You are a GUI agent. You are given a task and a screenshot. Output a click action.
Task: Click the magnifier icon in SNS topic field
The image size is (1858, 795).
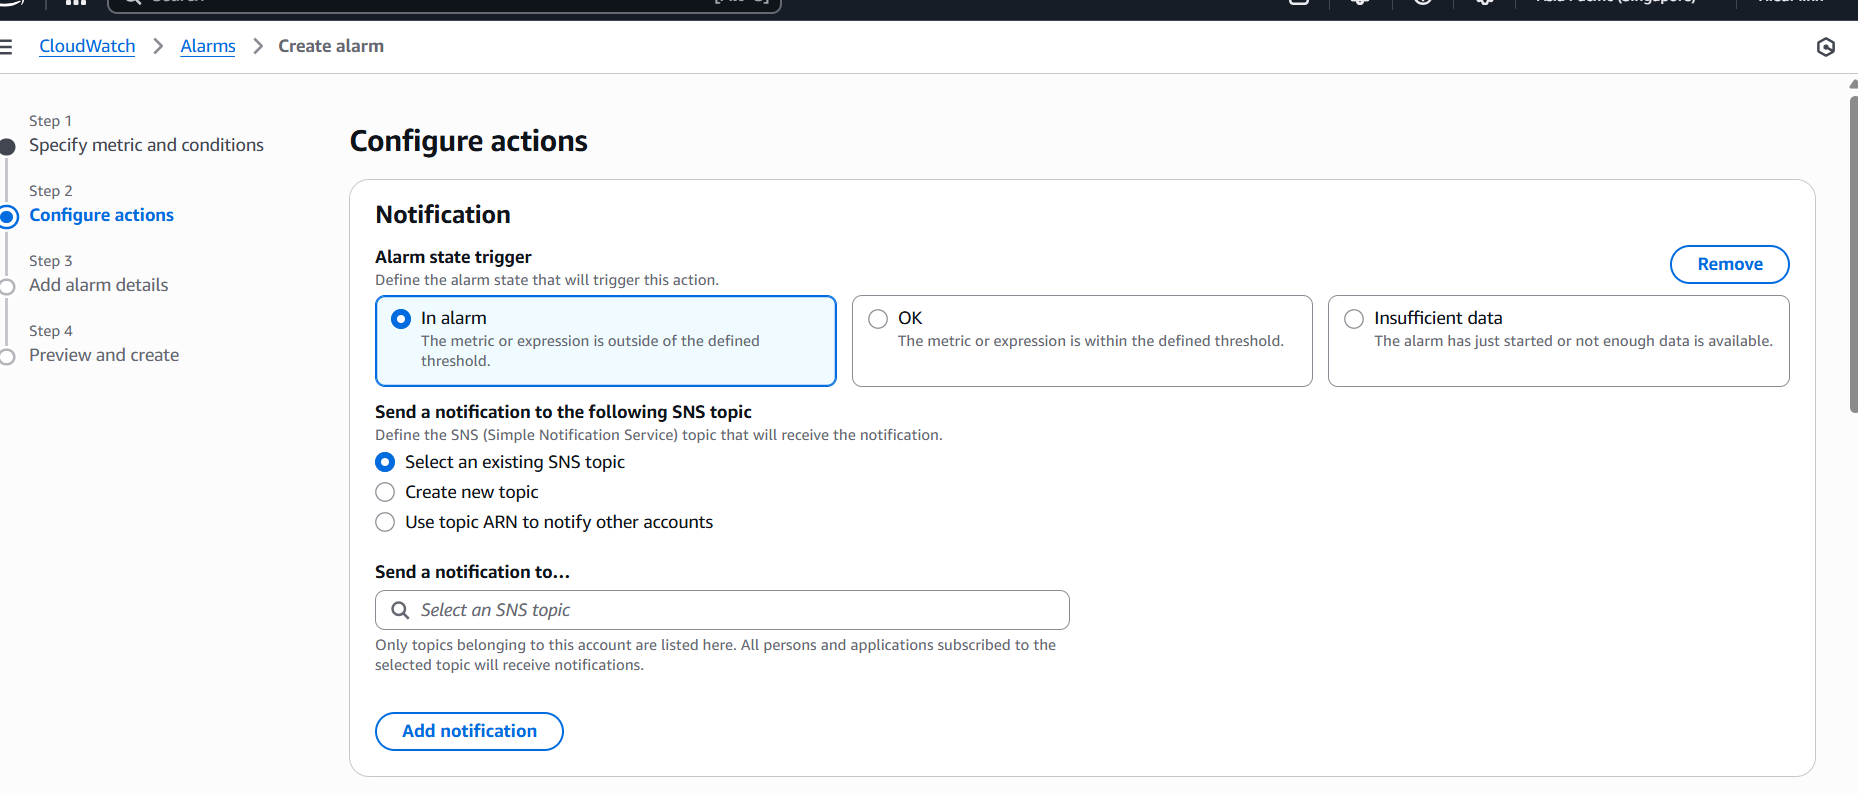tap(400, 610)
